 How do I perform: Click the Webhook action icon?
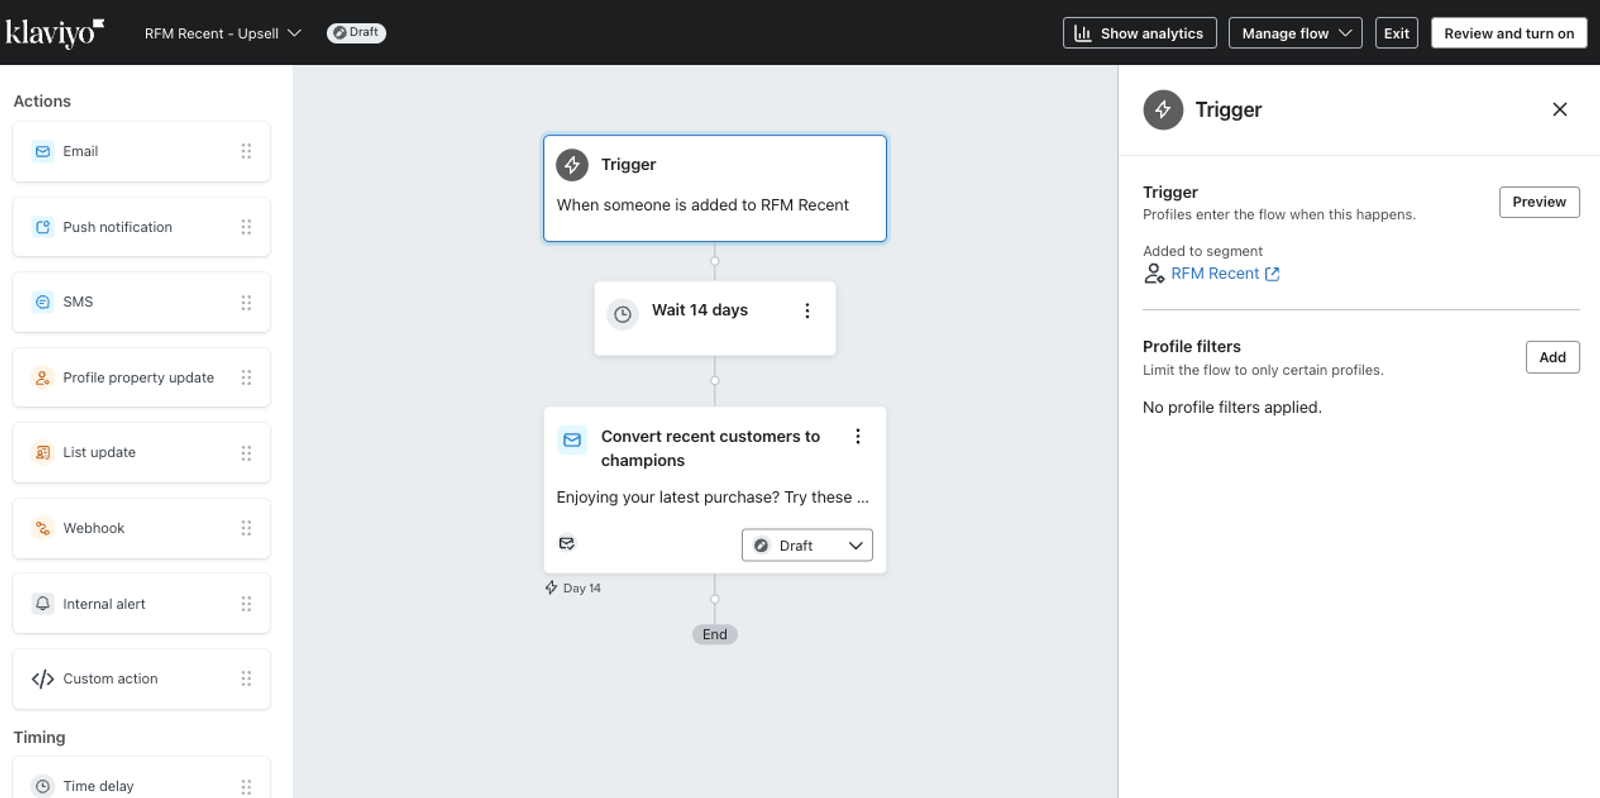pyautogui.click(x=42, y=528)
